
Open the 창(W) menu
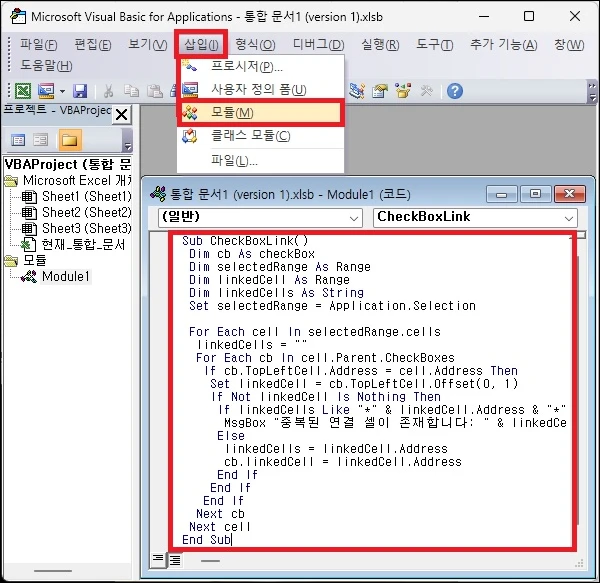click(x=569, y=44)
